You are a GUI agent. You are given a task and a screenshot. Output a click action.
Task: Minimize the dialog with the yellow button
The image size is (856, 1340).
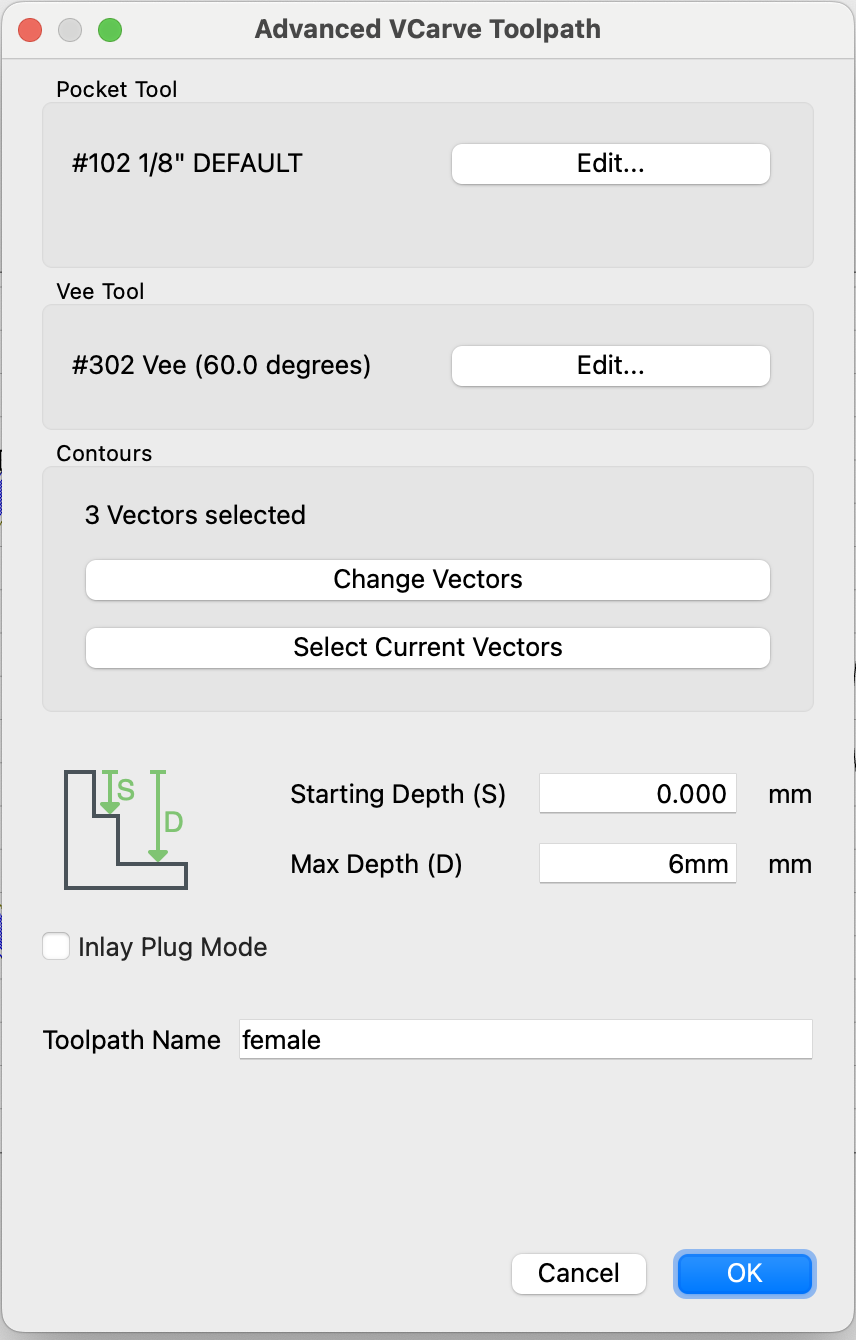(70, 29)
